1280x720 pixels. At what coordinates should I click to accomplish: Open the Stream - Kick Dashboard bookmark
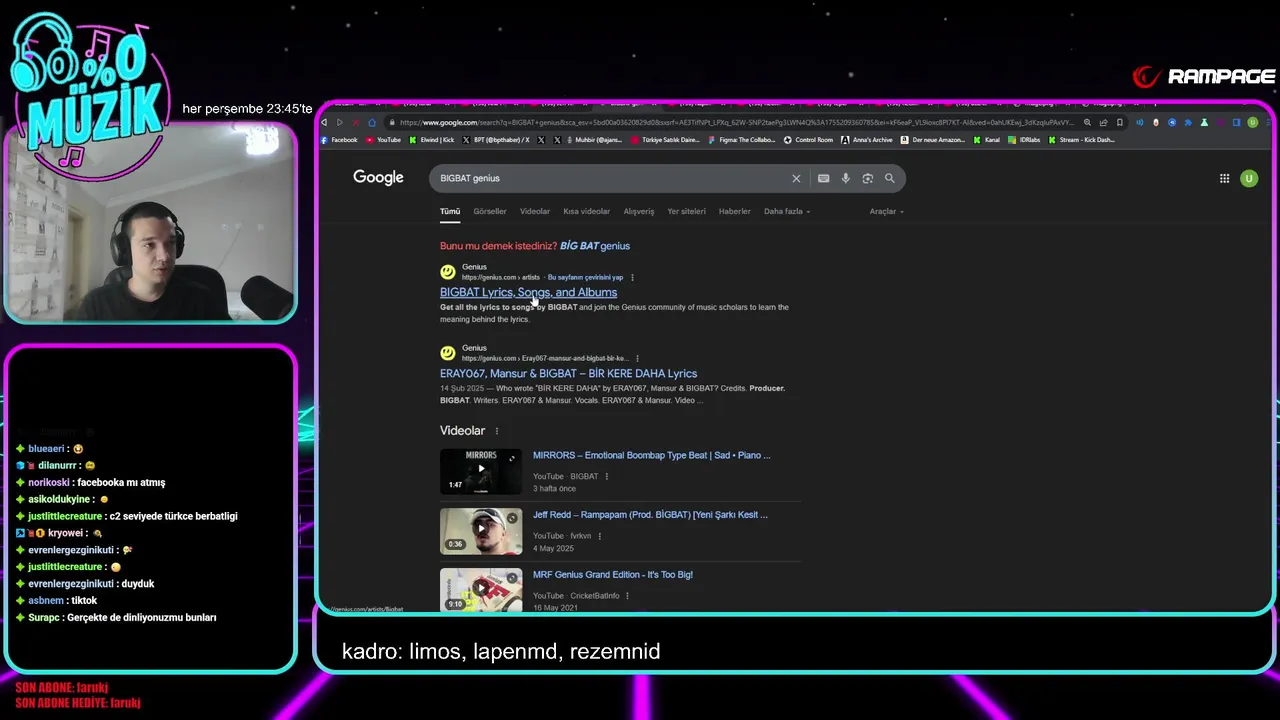1082,140
